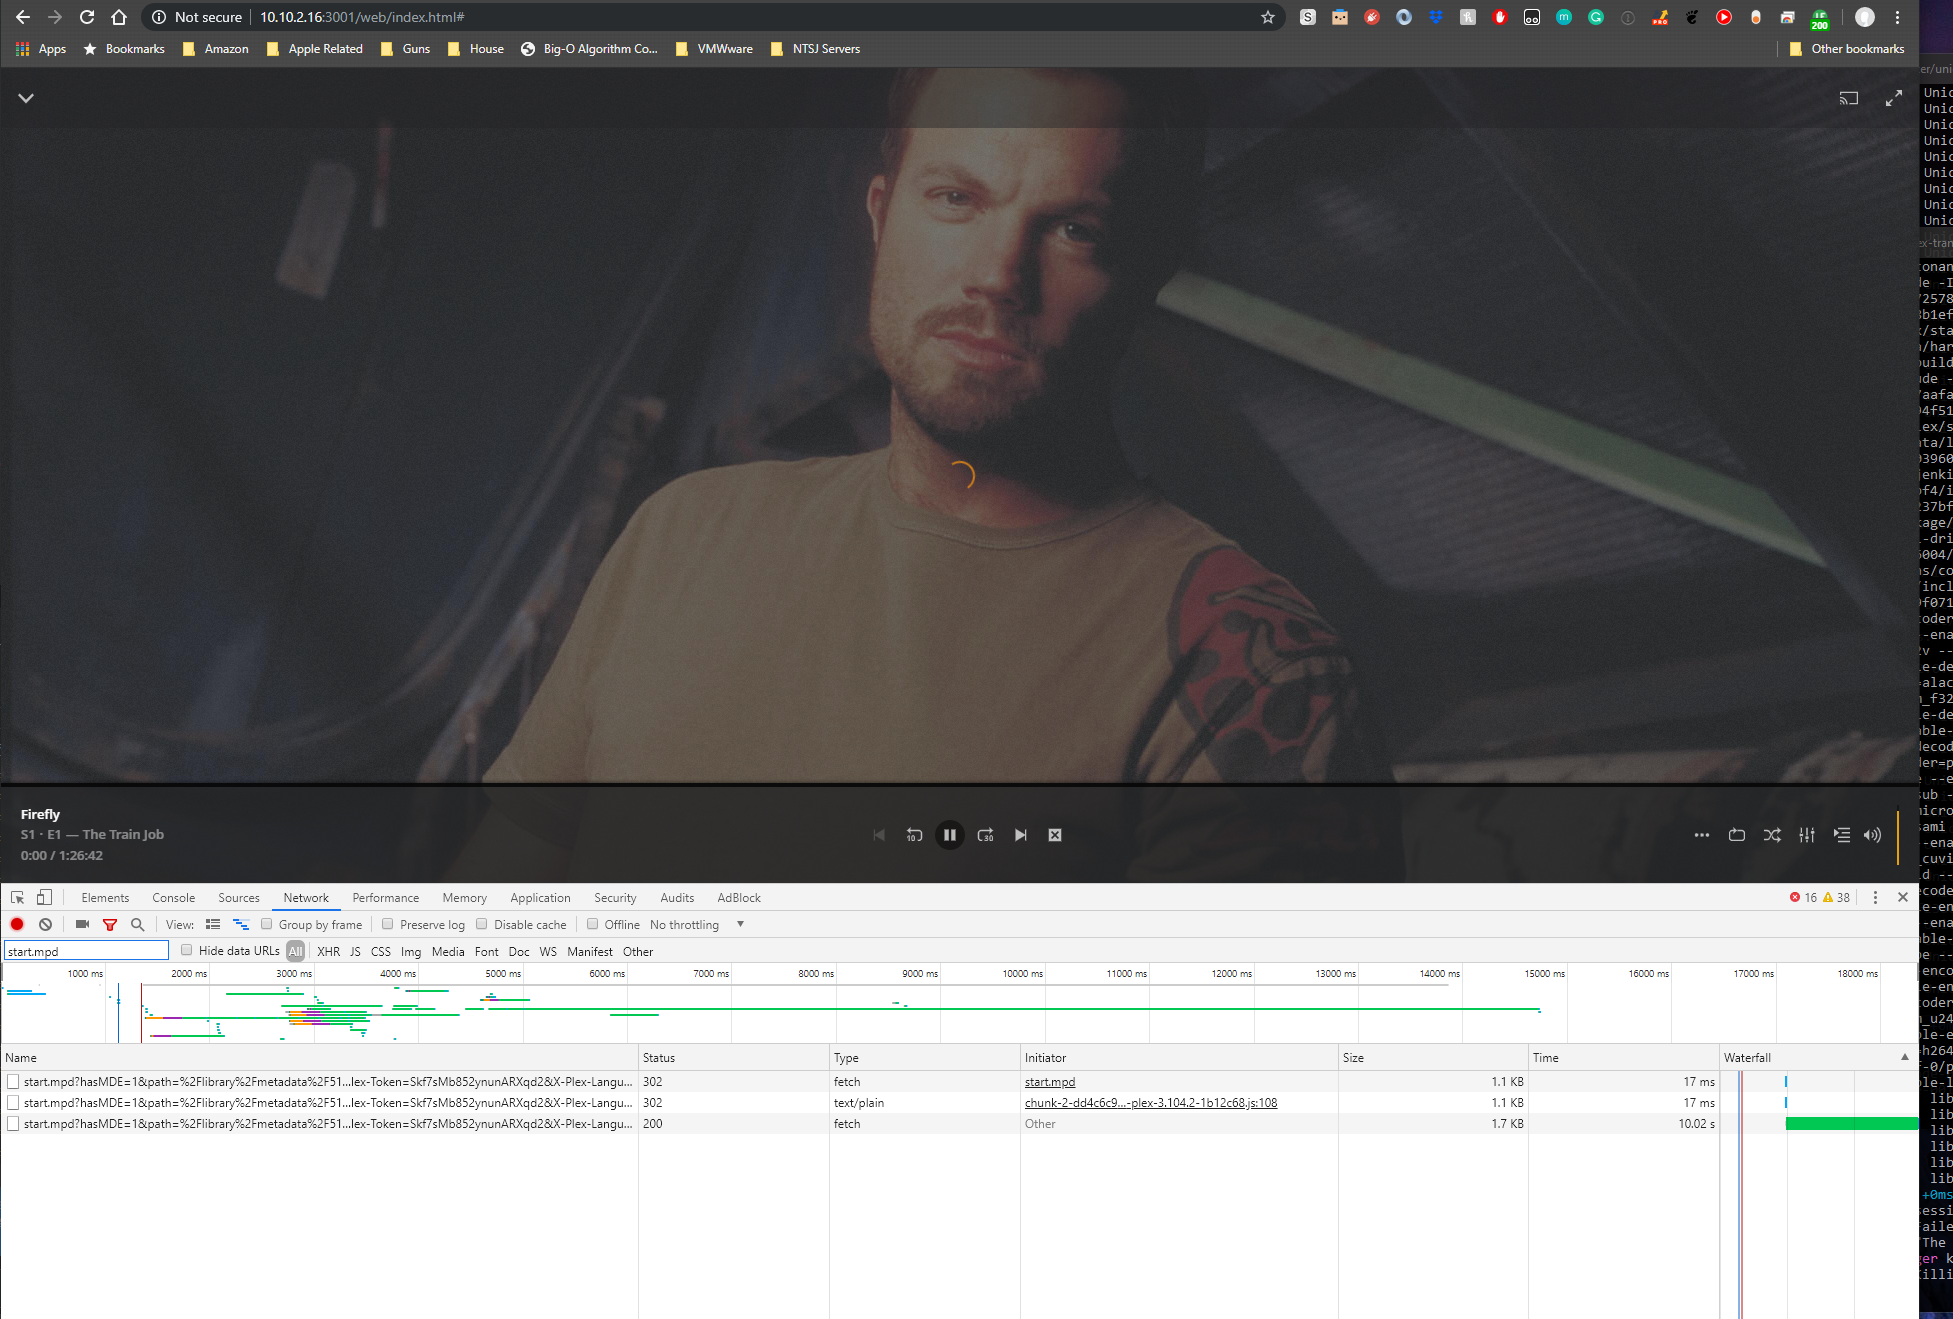Image resolution: width=1953 pixels, height=1319 pixels.
Task: Open network search magnifier
Action: click(138, 924)
